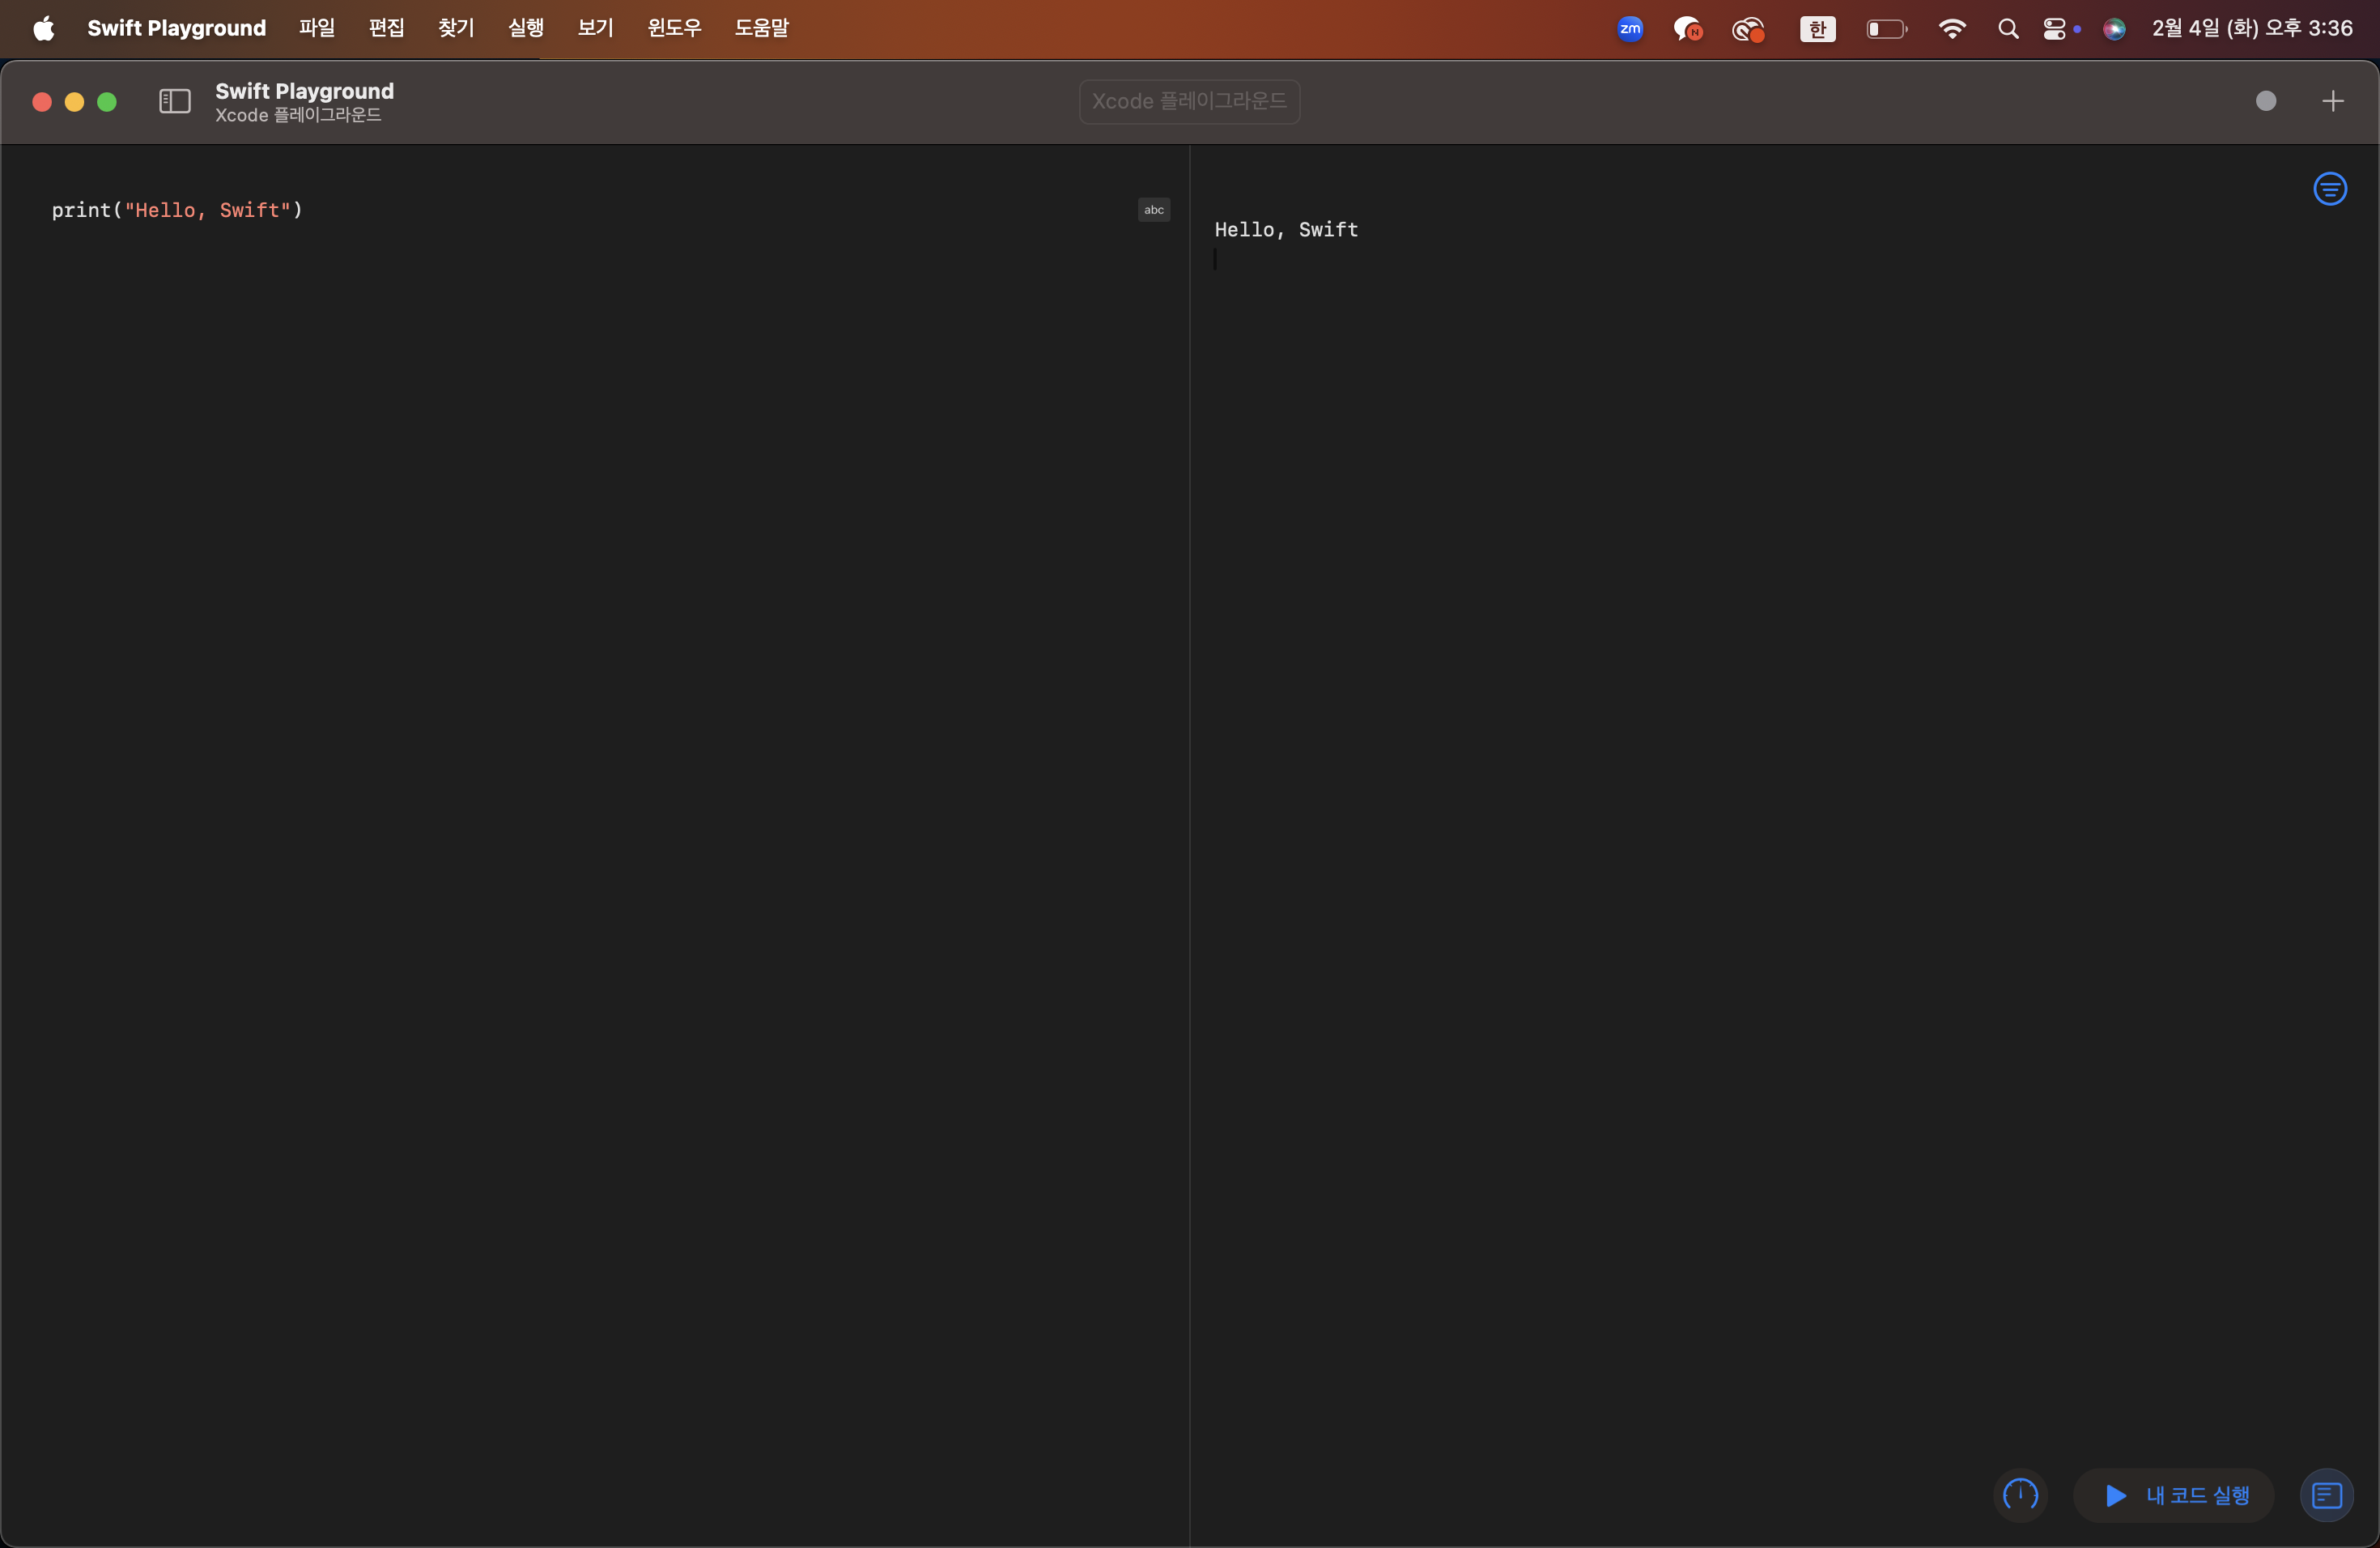Click the gray status circle in toolbar
Viewport: 2380px width, 1548px height.
[x=2266, y=101]
